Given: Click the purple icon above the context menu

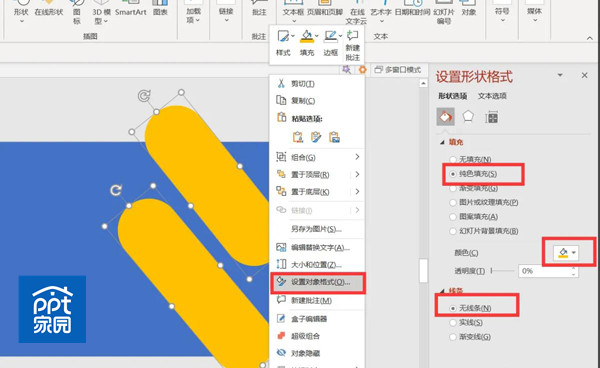Looking at the screenshot, I should click(x=346, y=69).
